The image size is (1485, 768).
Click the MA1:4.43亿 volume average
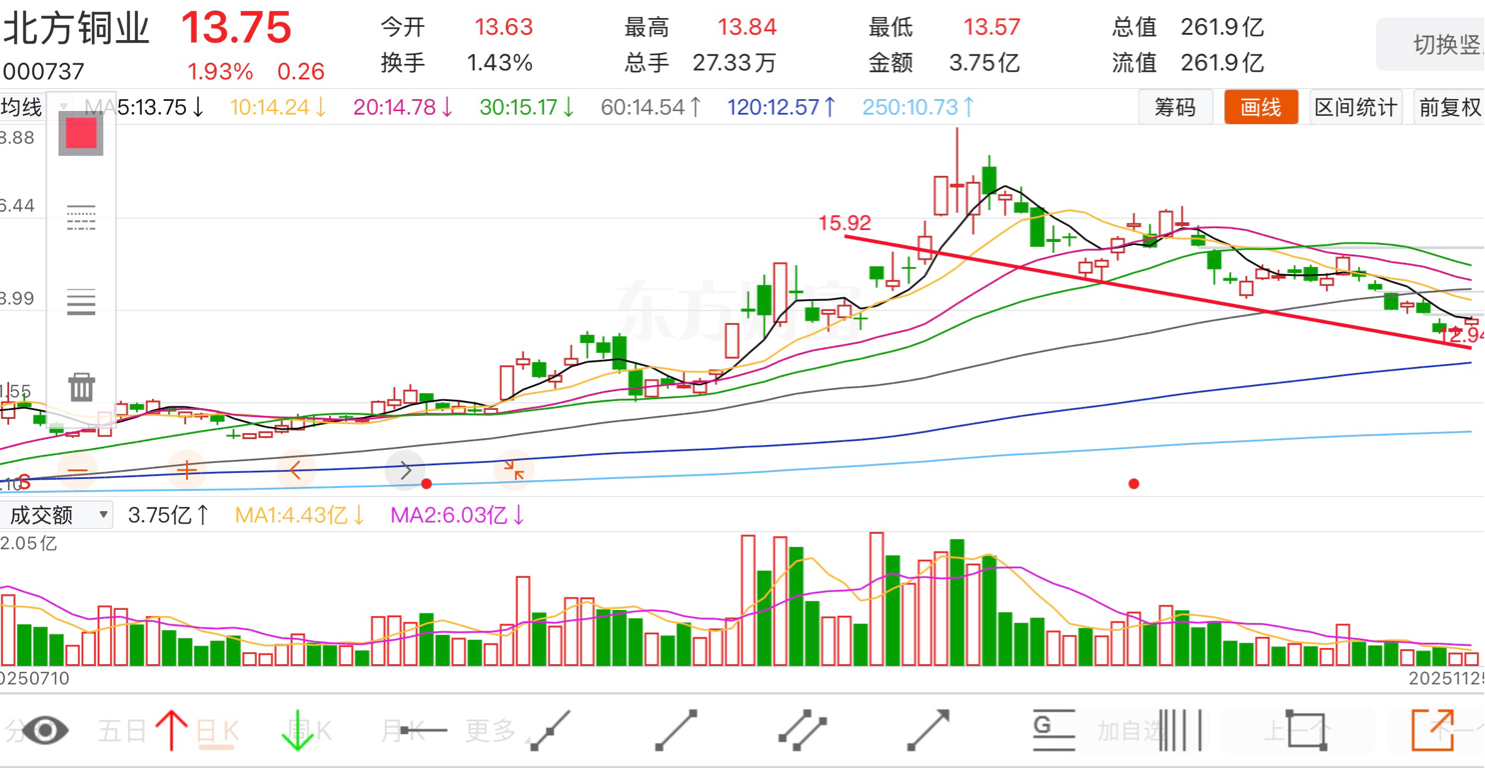click(x=300, y=515)
